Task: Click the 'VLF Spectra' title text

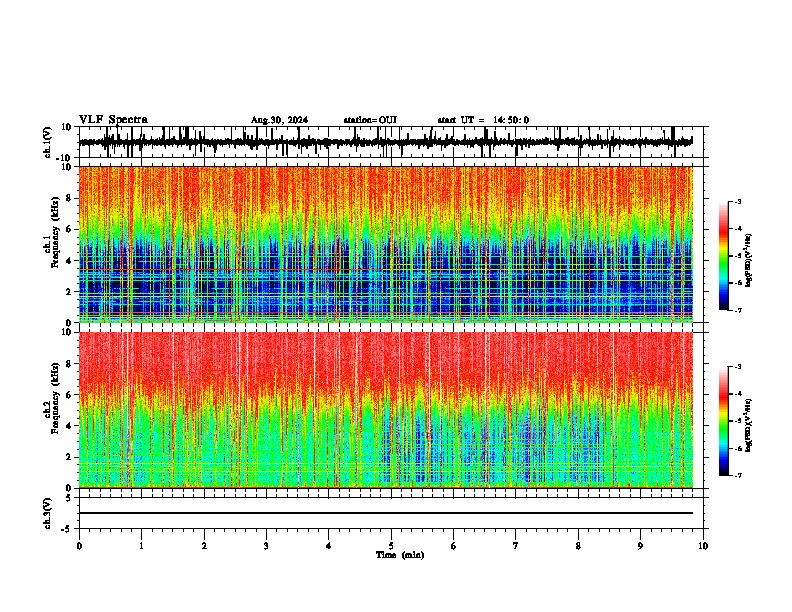Action: pyautogui.click(x=113, y=120)
